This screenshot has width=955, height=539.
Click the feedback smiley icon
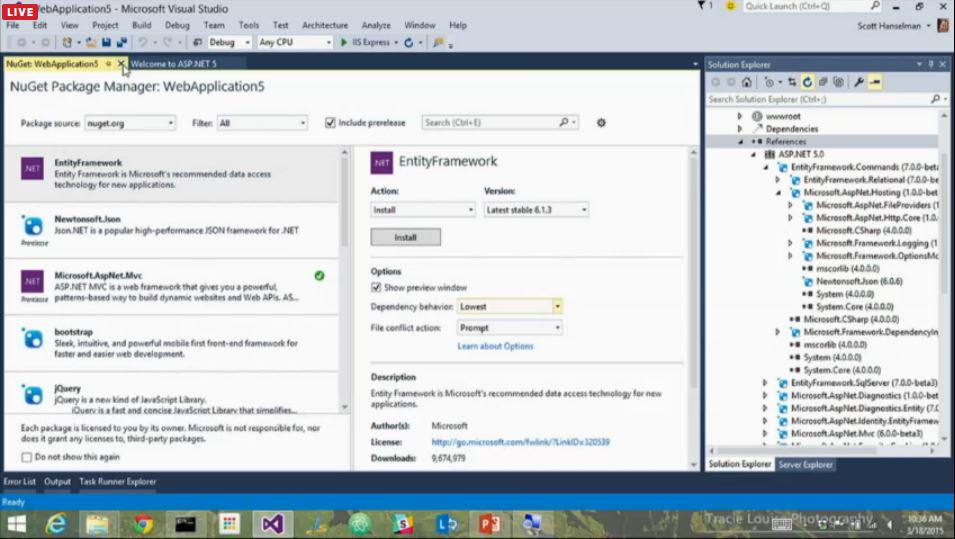[x=730, y=6]
